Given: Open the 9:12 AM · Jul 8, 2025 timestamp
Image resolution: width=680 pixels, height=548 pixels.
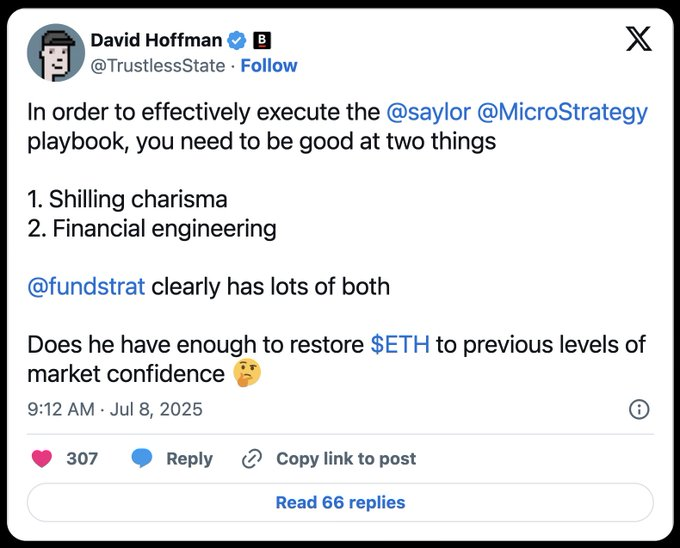Looking at the screenshot, I should pos(115,409).
